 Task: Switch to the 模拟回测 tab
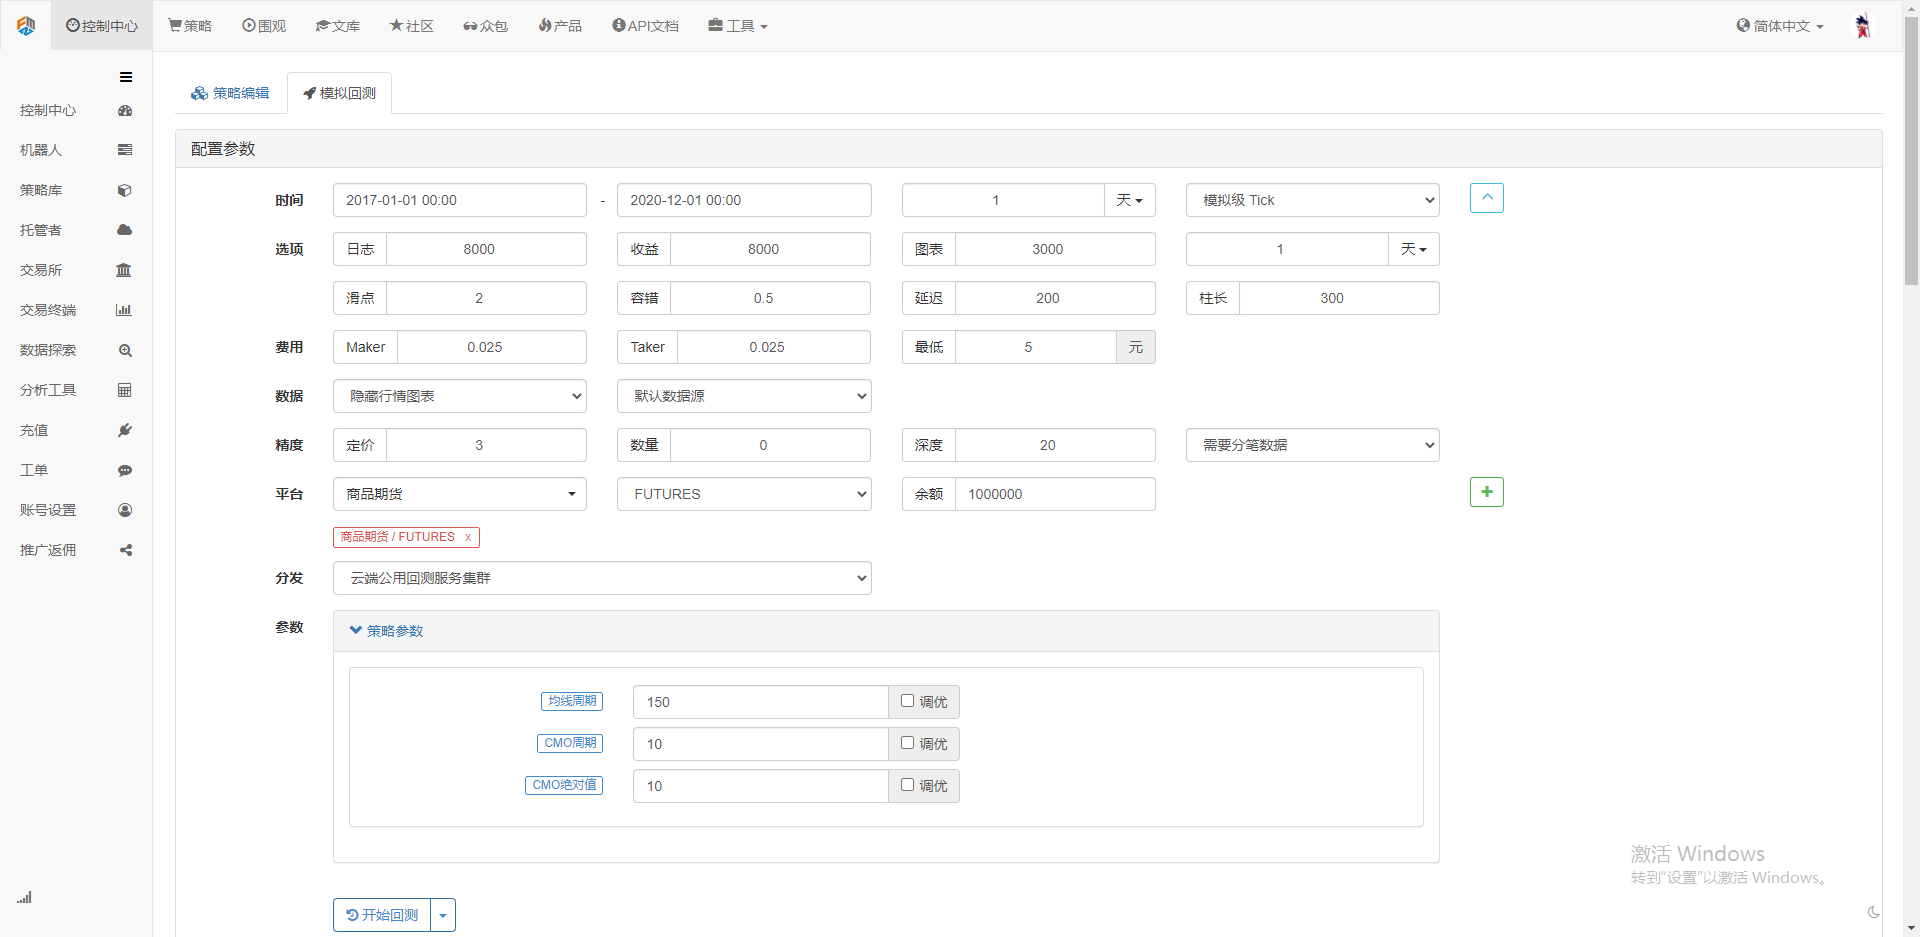point(340,93)
